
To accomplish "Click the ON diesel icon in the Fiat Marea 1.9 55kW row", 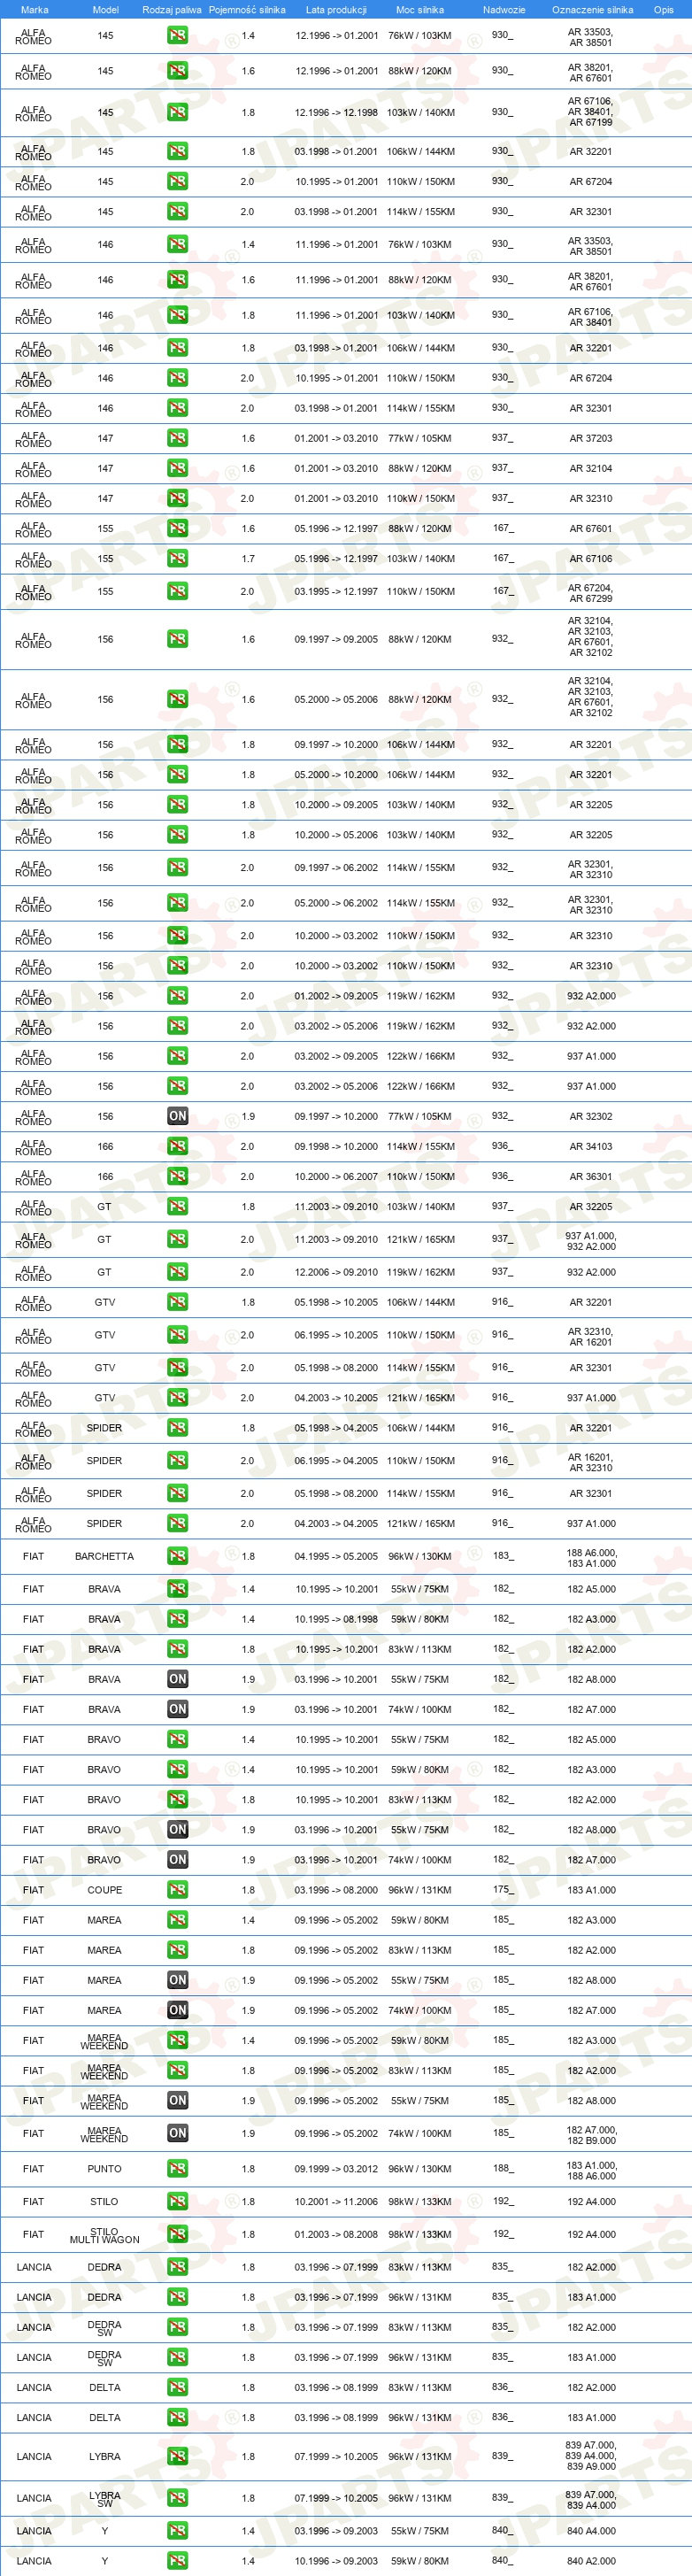I will point(177,1980).
